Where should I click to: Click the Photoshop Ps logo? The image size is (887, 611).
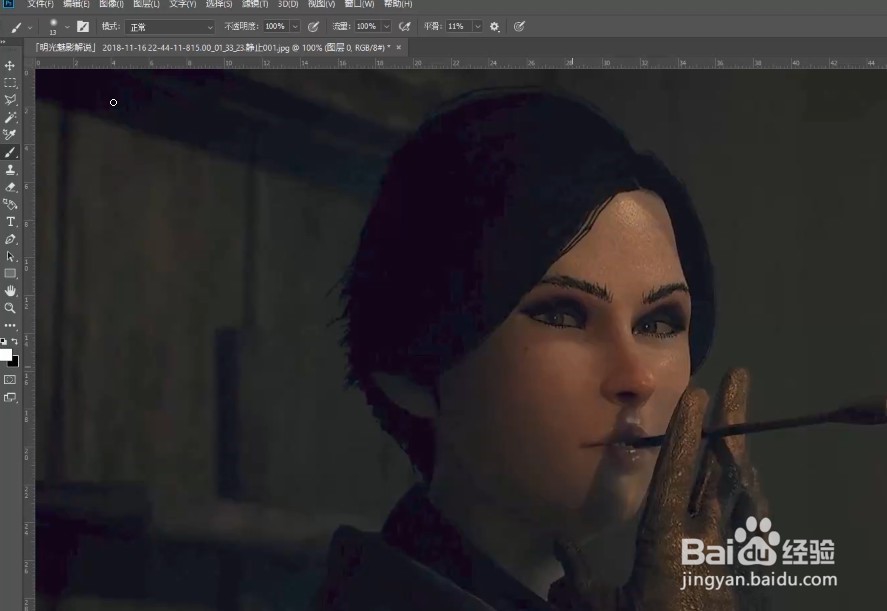[8, 3]
